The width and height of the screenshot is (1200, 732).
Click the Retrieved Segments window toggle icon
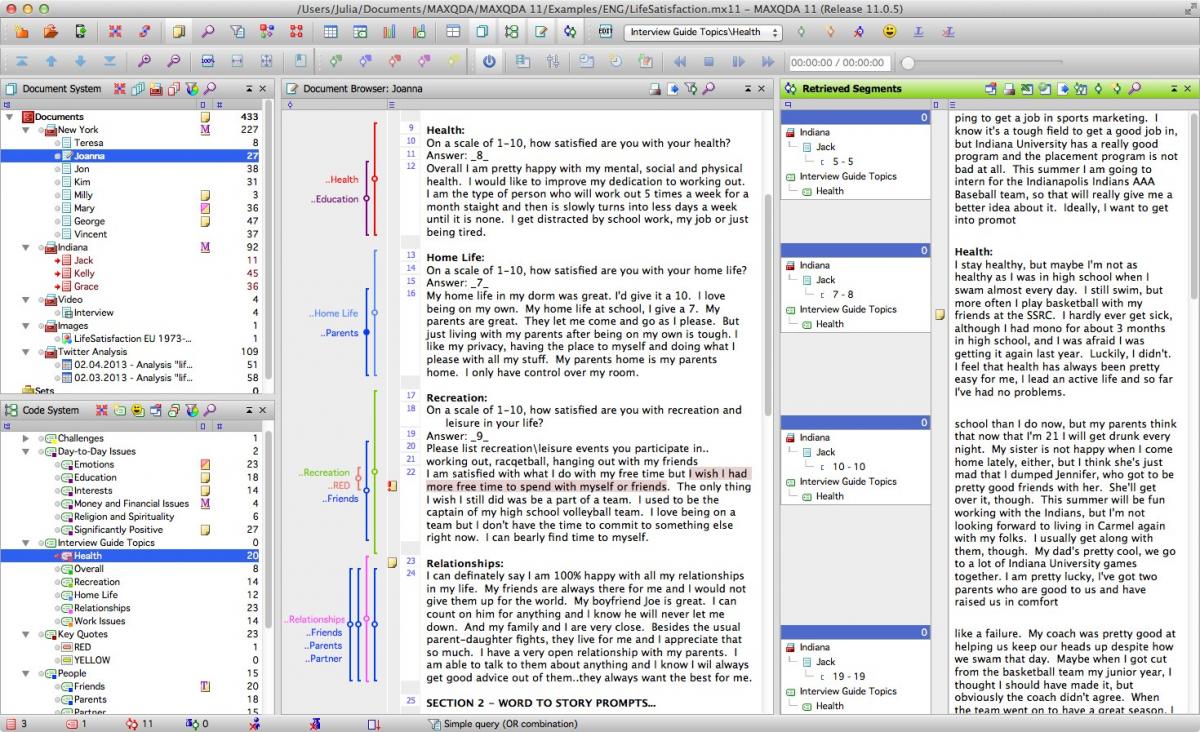tap(569, 31)
